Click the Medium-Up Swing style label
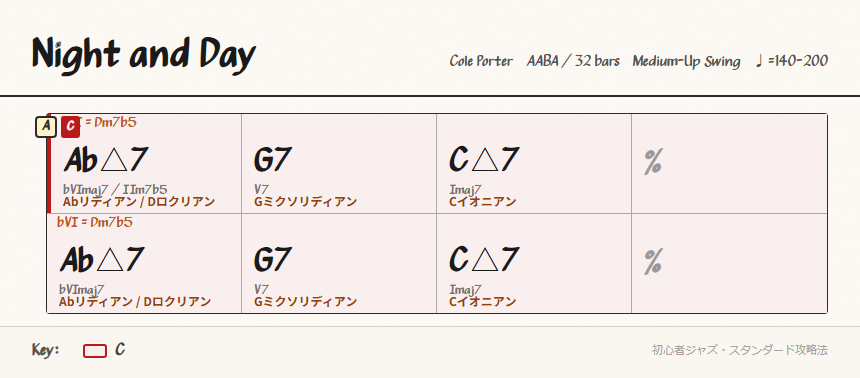 pyautogui.click(x=686, y=61)
